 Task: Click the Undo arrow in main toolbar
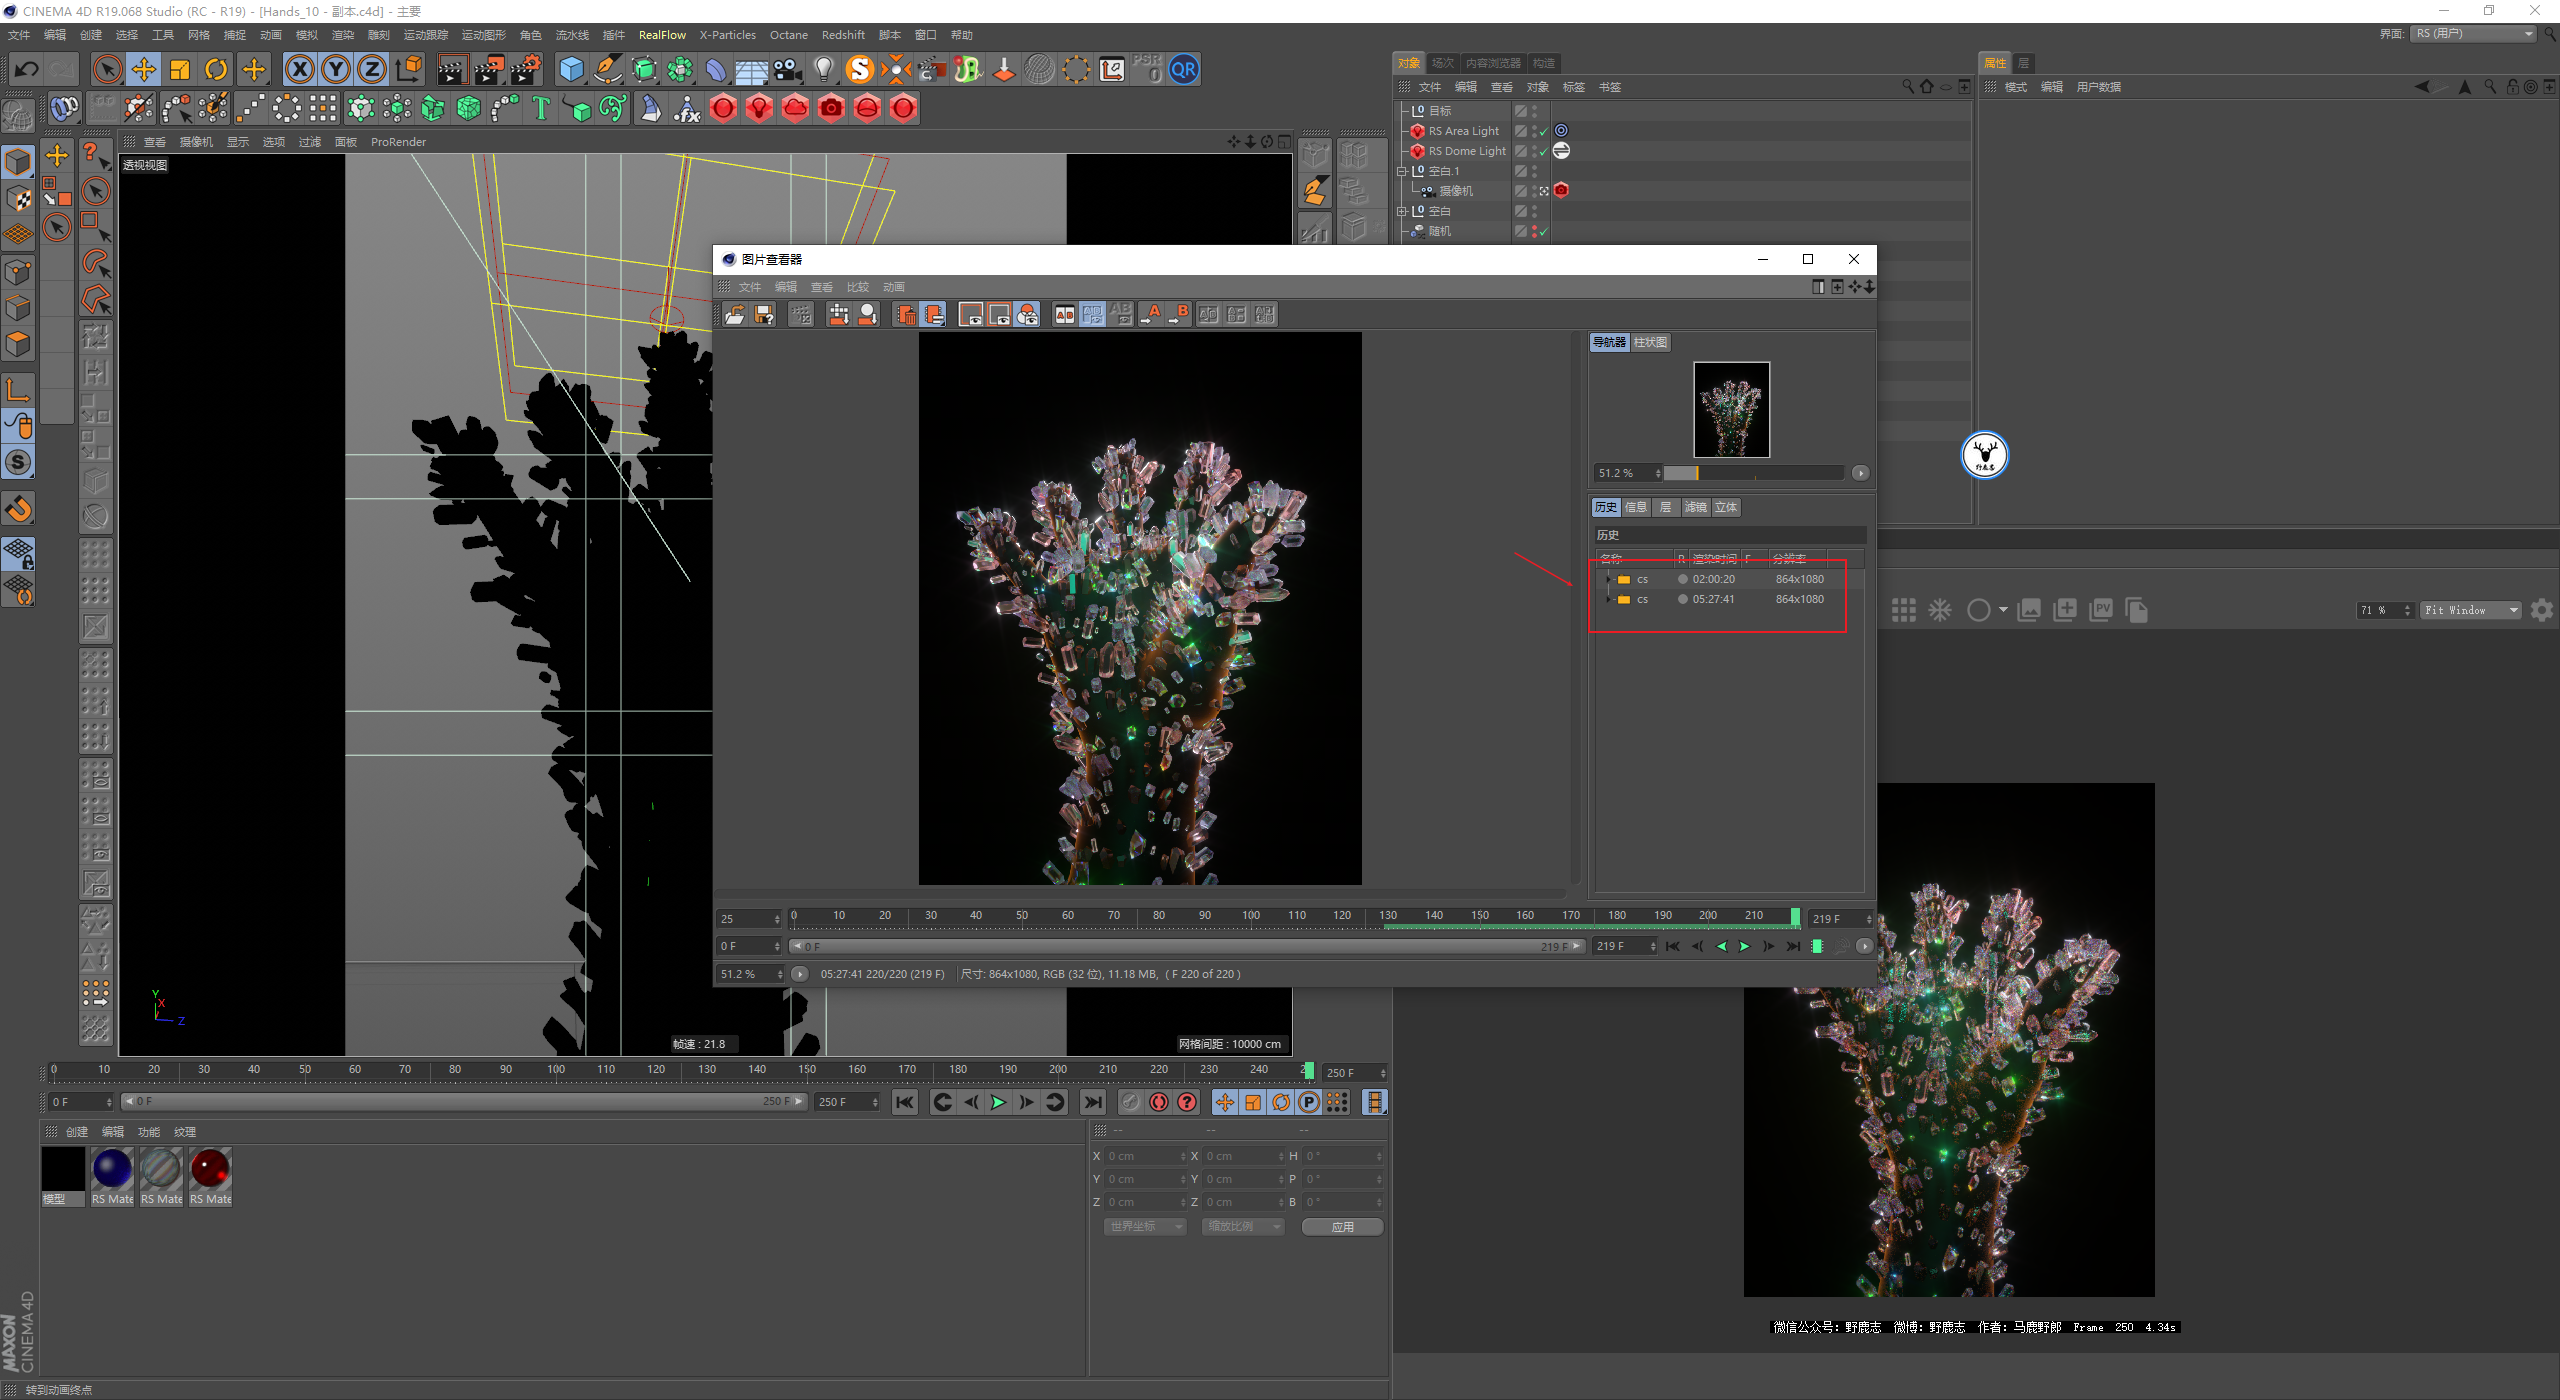click(26, 69)
